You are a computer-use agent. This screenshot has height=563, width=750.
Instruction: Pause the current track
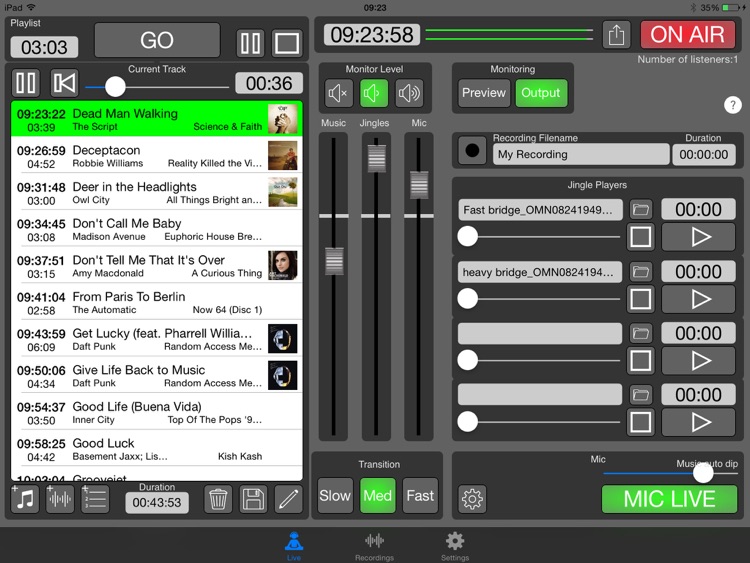[x=26, y=83]
